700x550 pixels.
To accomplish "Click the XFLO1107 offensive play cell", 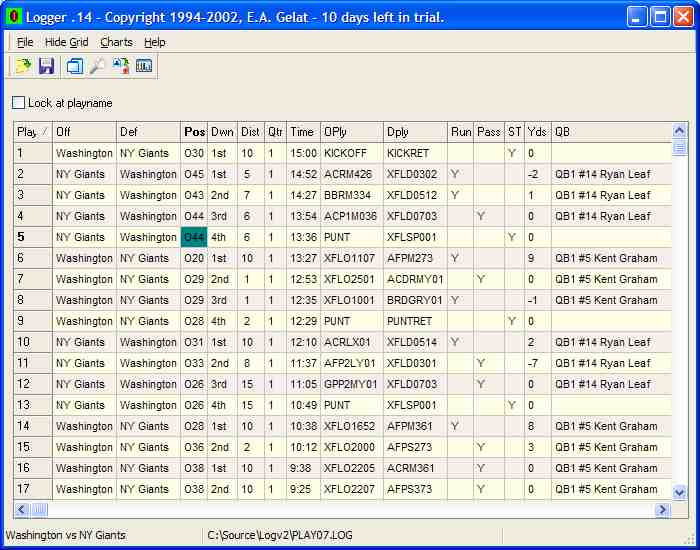I will click(352, 258).
